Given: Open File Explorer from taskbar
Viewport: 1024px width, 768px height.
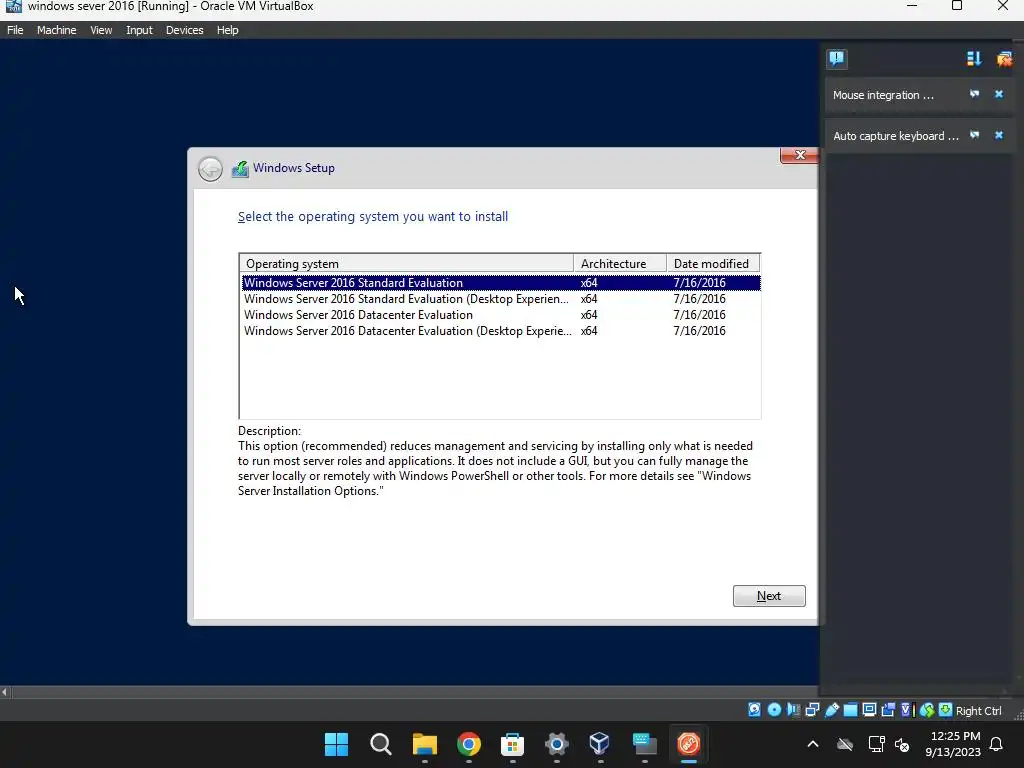Looking at the screenshot, I should click(x=424, y=744).
